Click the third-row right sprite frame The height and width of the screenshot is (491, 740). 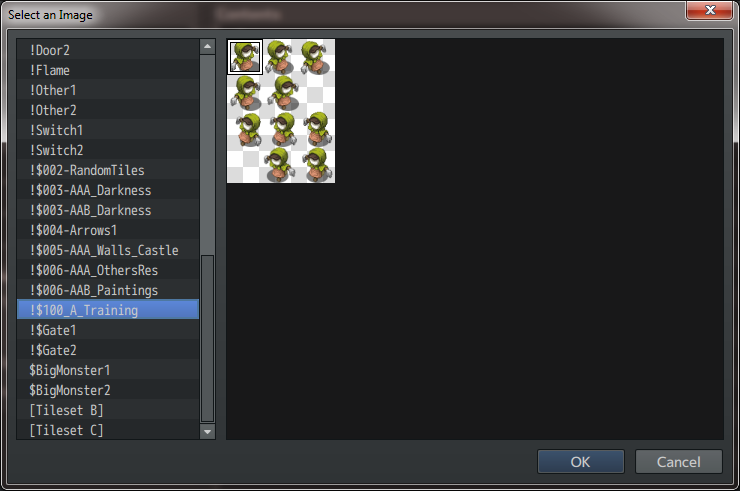pyautogui.click(x=317, y=129)
